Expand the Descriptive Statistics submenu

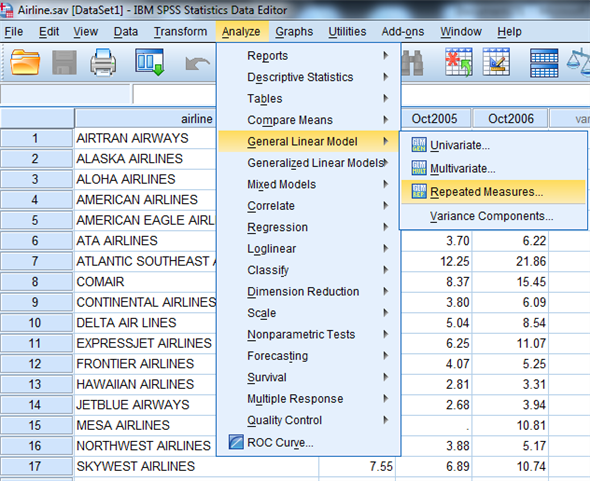[309, 77]
